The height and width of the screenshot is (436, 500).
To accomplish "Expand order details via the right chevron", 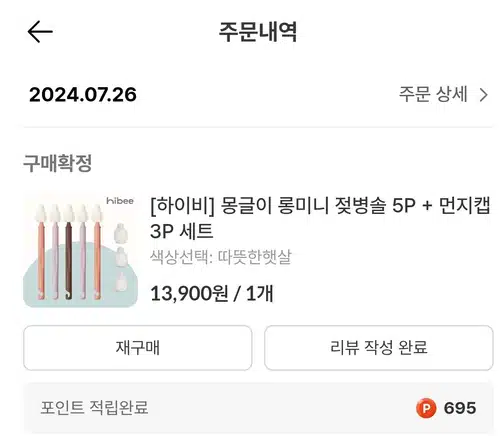I will (x=483, y=95).
